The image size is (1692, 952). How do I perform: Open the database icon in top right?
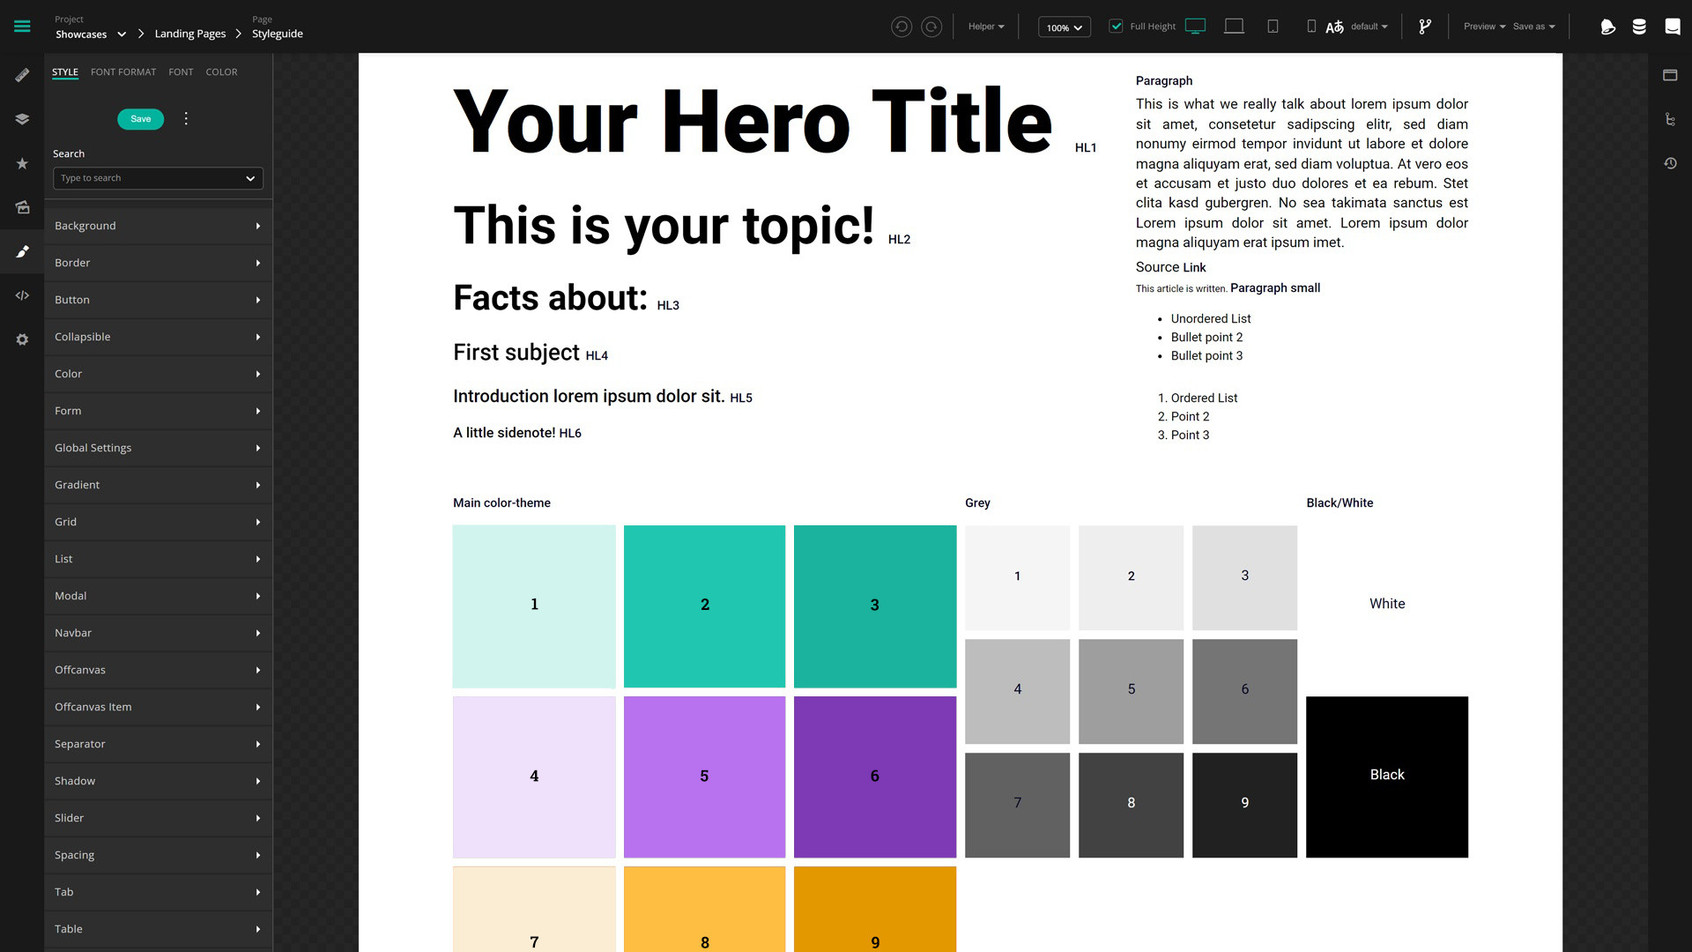click(x=1639, y=27)
